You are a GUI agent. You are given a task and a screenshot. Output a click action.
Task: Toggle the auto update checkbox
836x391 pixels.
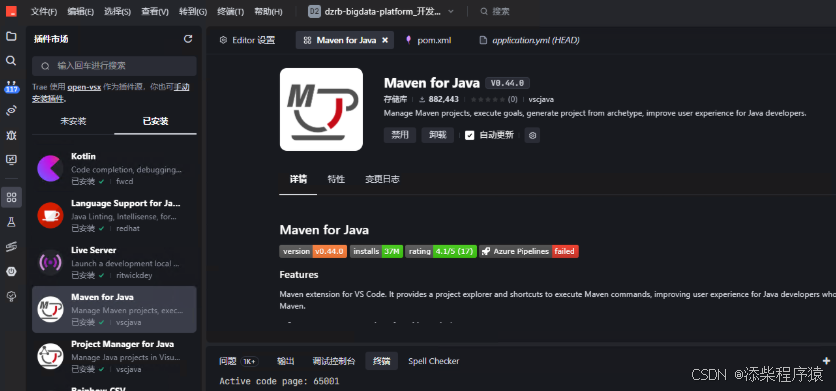469,135
